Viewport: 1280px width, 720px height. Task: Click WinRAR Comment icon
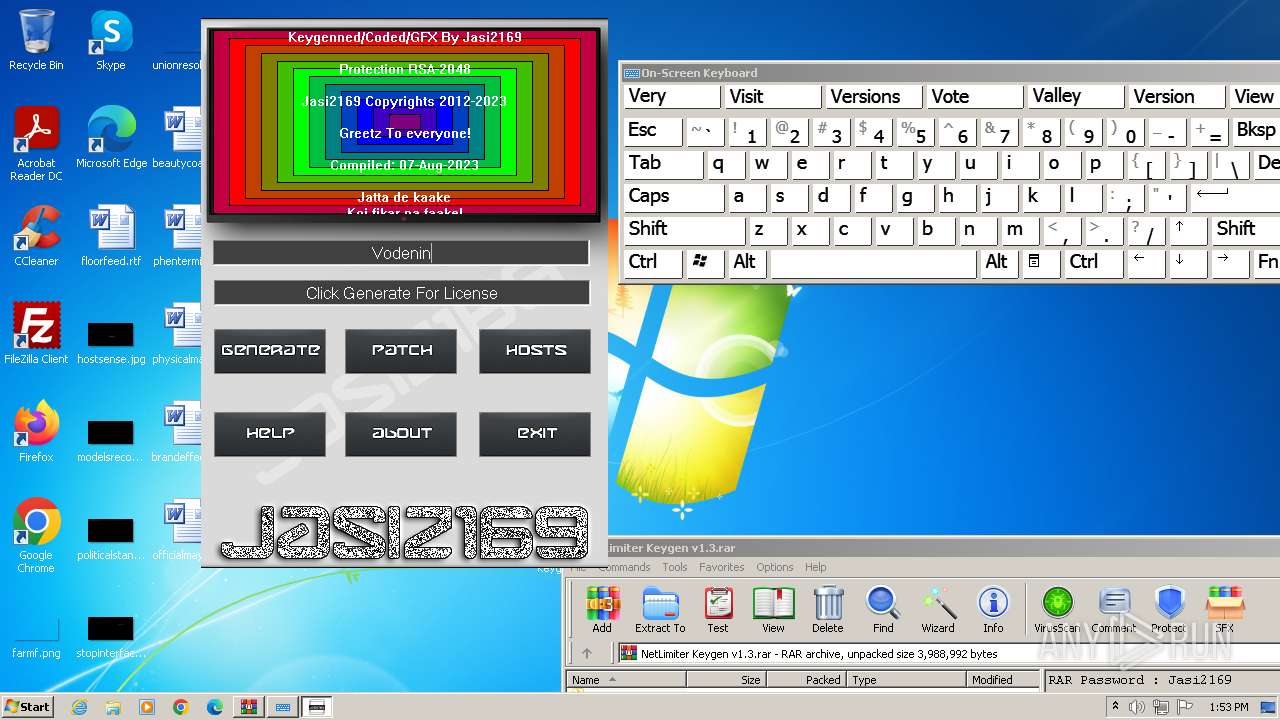pyautogui.click(x=1113, y=610)
